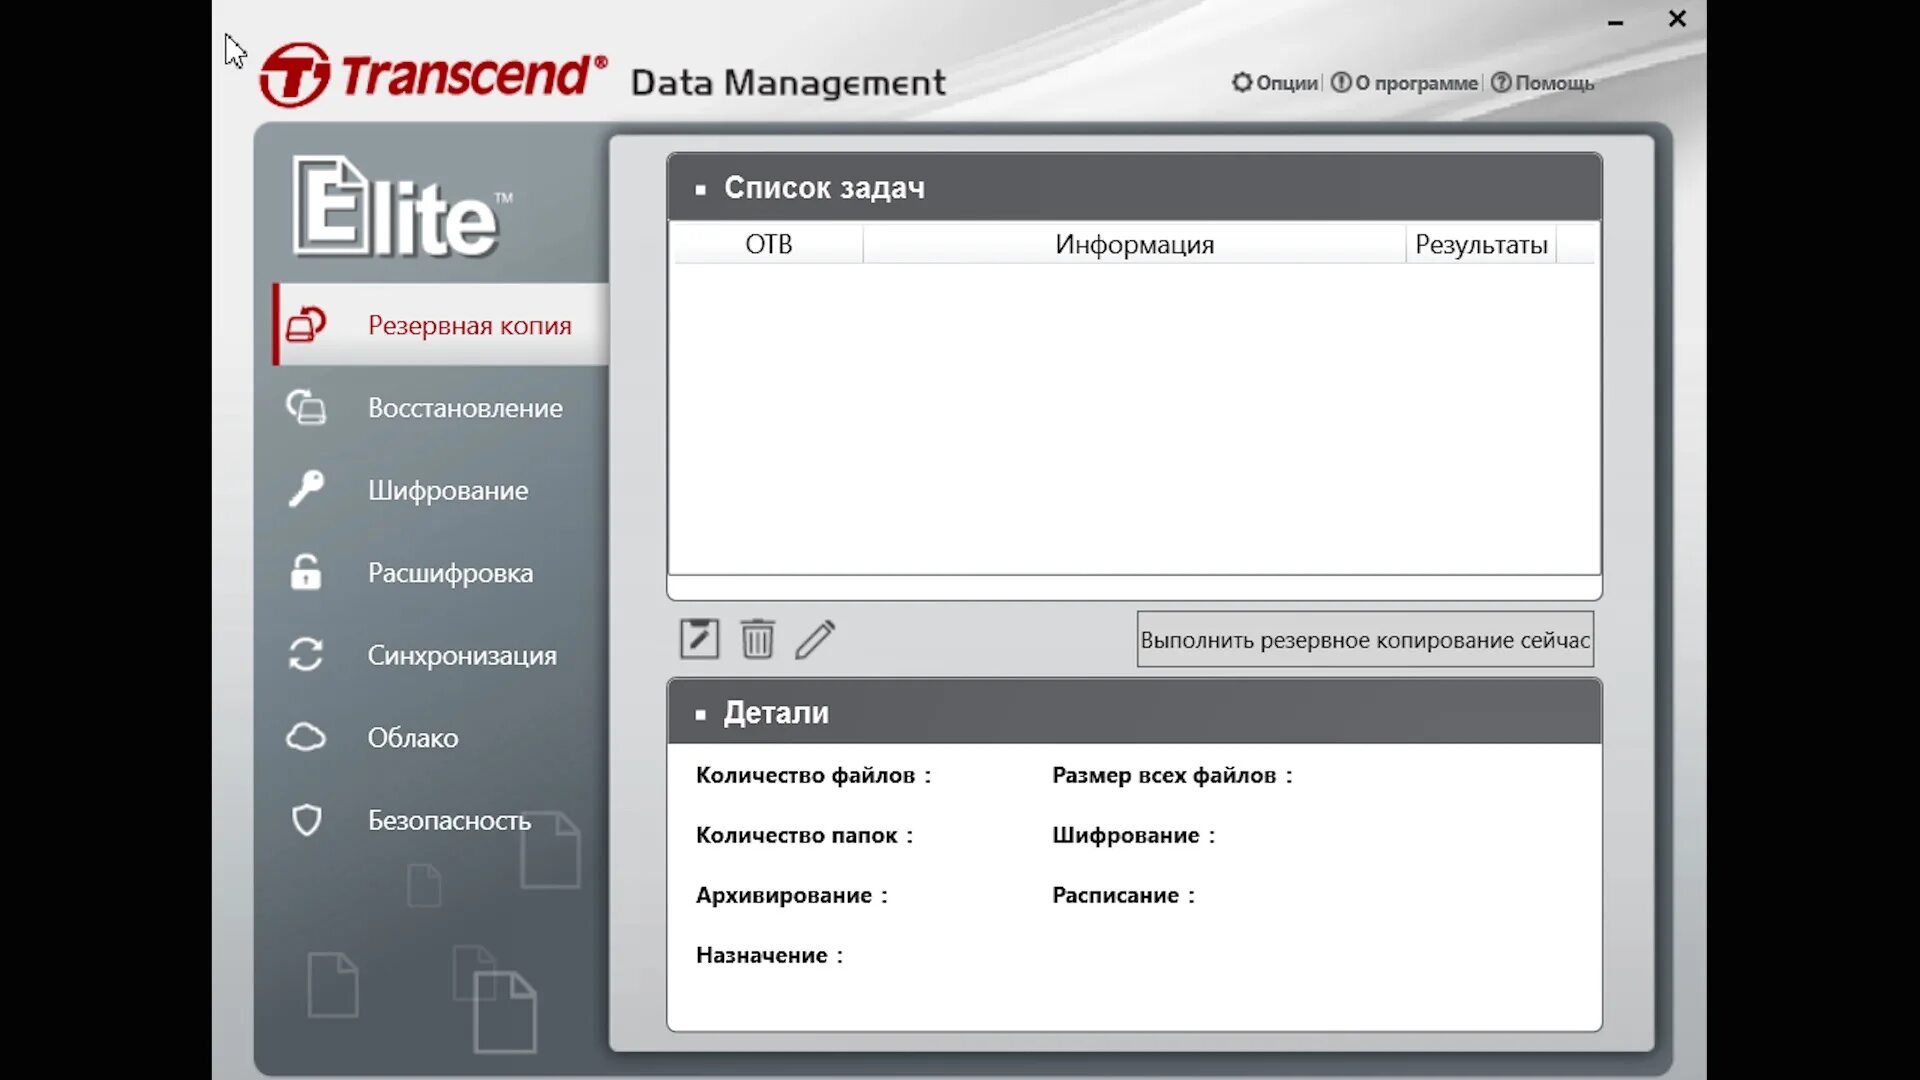The image size is (1920, 1080).
Task: Click the Архивирование label
Action: coord(791,895)
